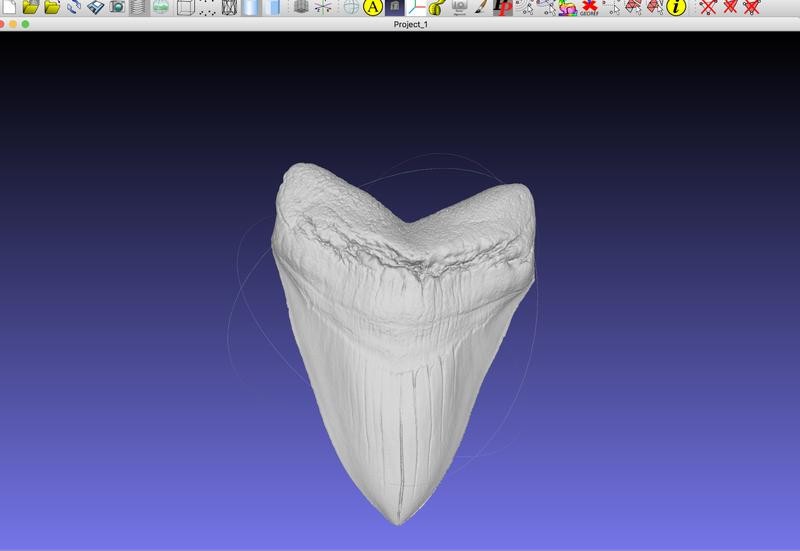800x551 pixels.
Task: Toggle bounding box render mode
Action: click(185, 7)
